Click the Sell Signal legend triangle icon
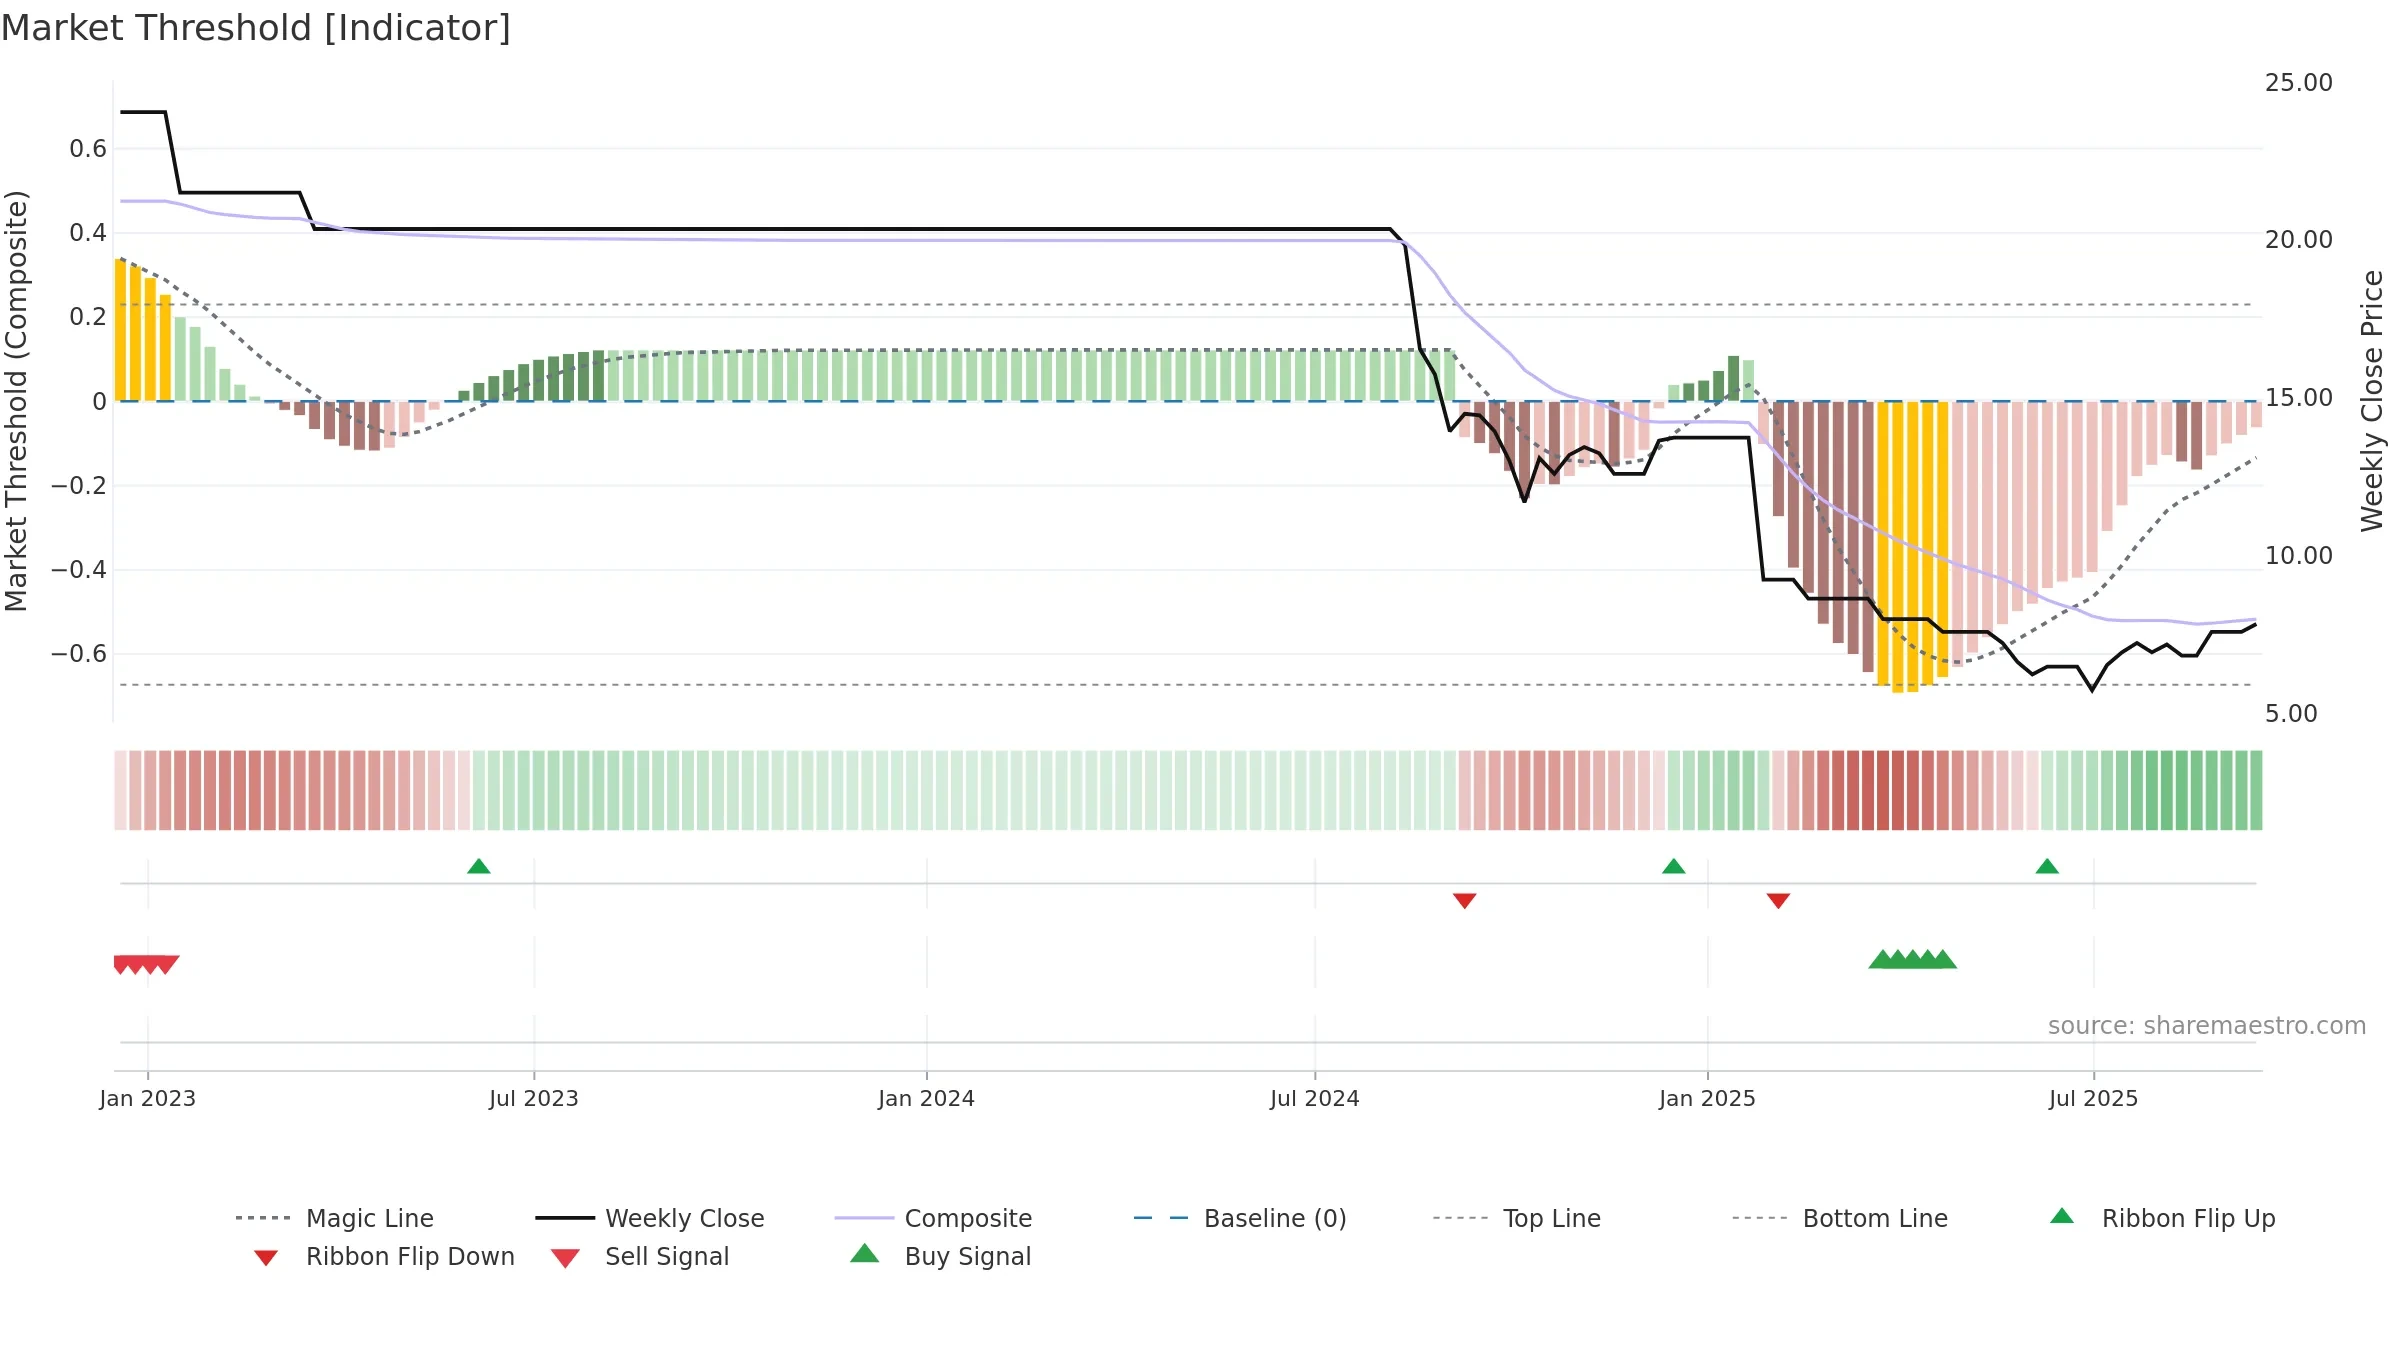This screenshot has width=2400, height=1350. coord(565,1258)
